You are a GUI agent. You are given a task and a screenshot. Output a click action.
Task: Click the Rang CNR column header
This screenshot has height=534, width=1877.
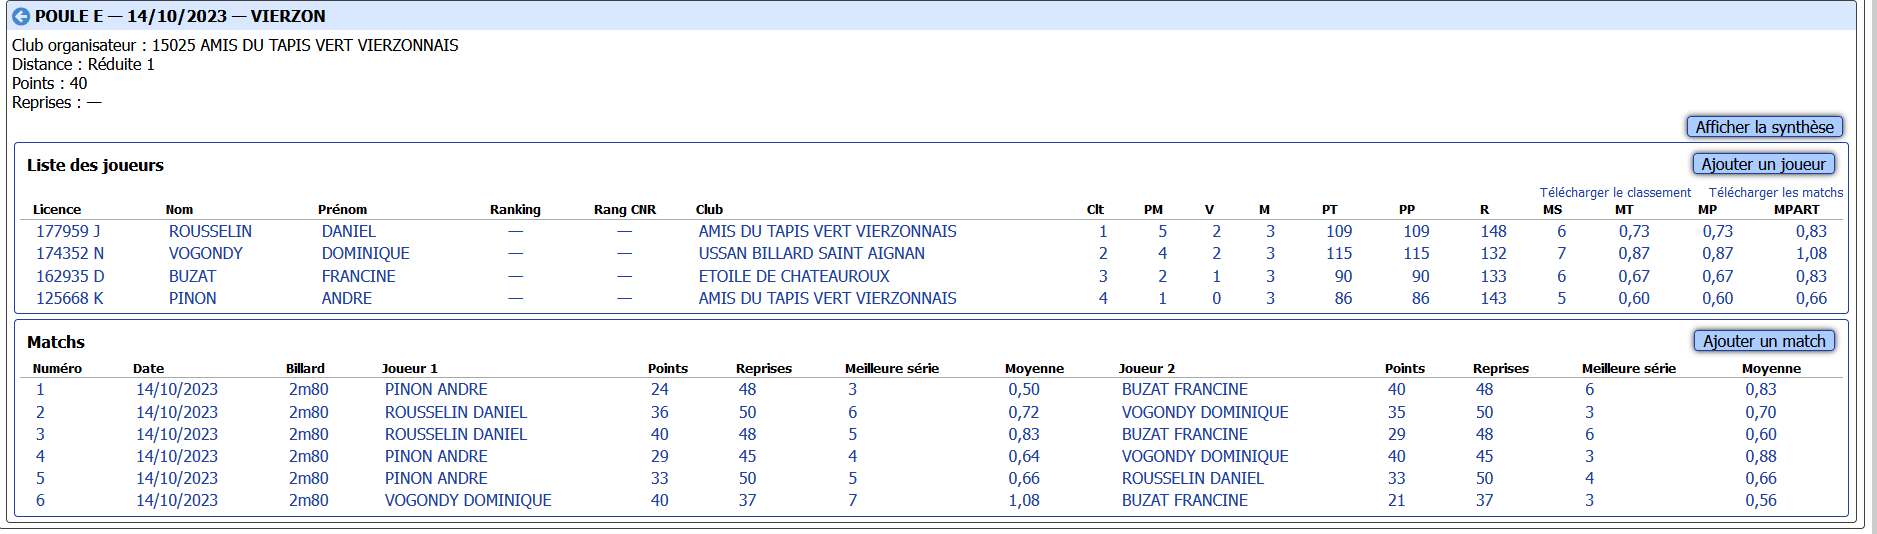(x=625, y=209)
